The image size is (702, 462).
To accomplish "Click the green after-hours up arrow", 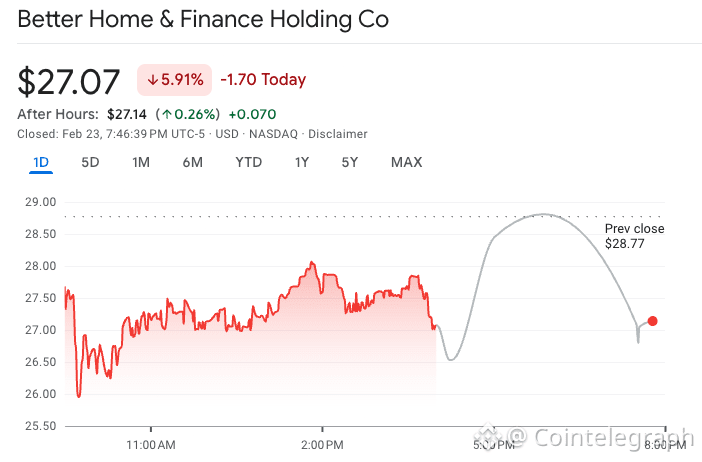I will coord(168,114).
